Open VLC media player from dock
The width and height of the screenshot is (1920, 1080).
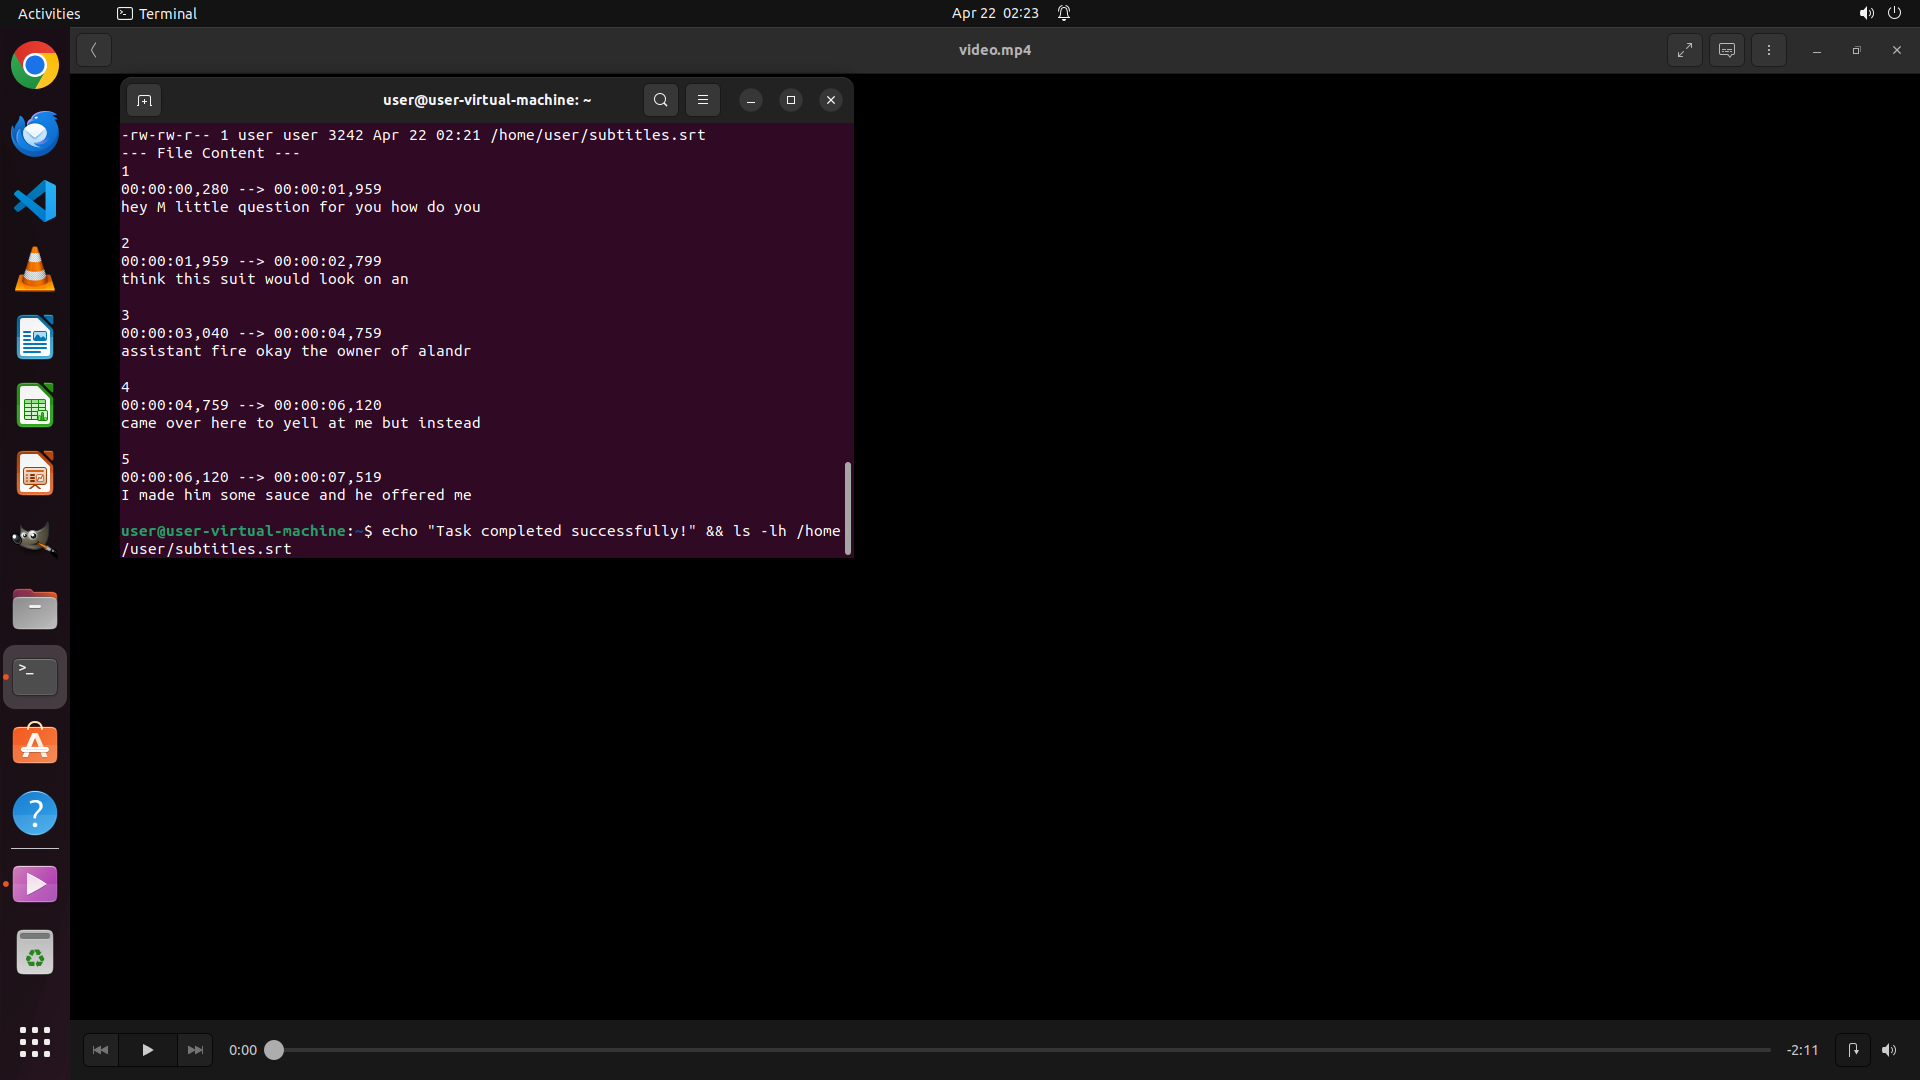(x=35, y=269)
